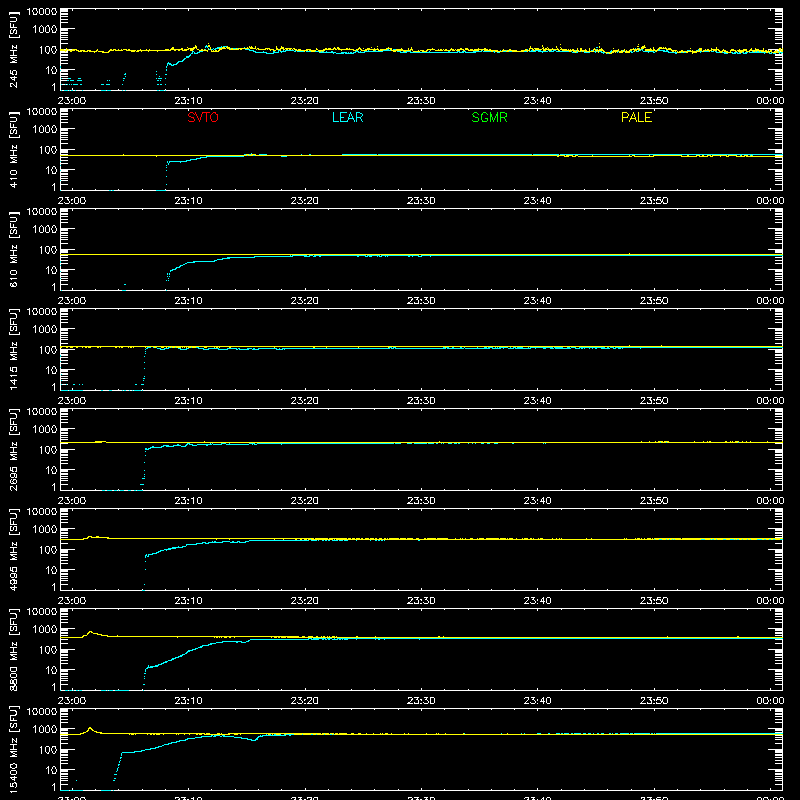Click the red SVTO station legend label
This screenshot has height=800, width=800.
[203, 117]
